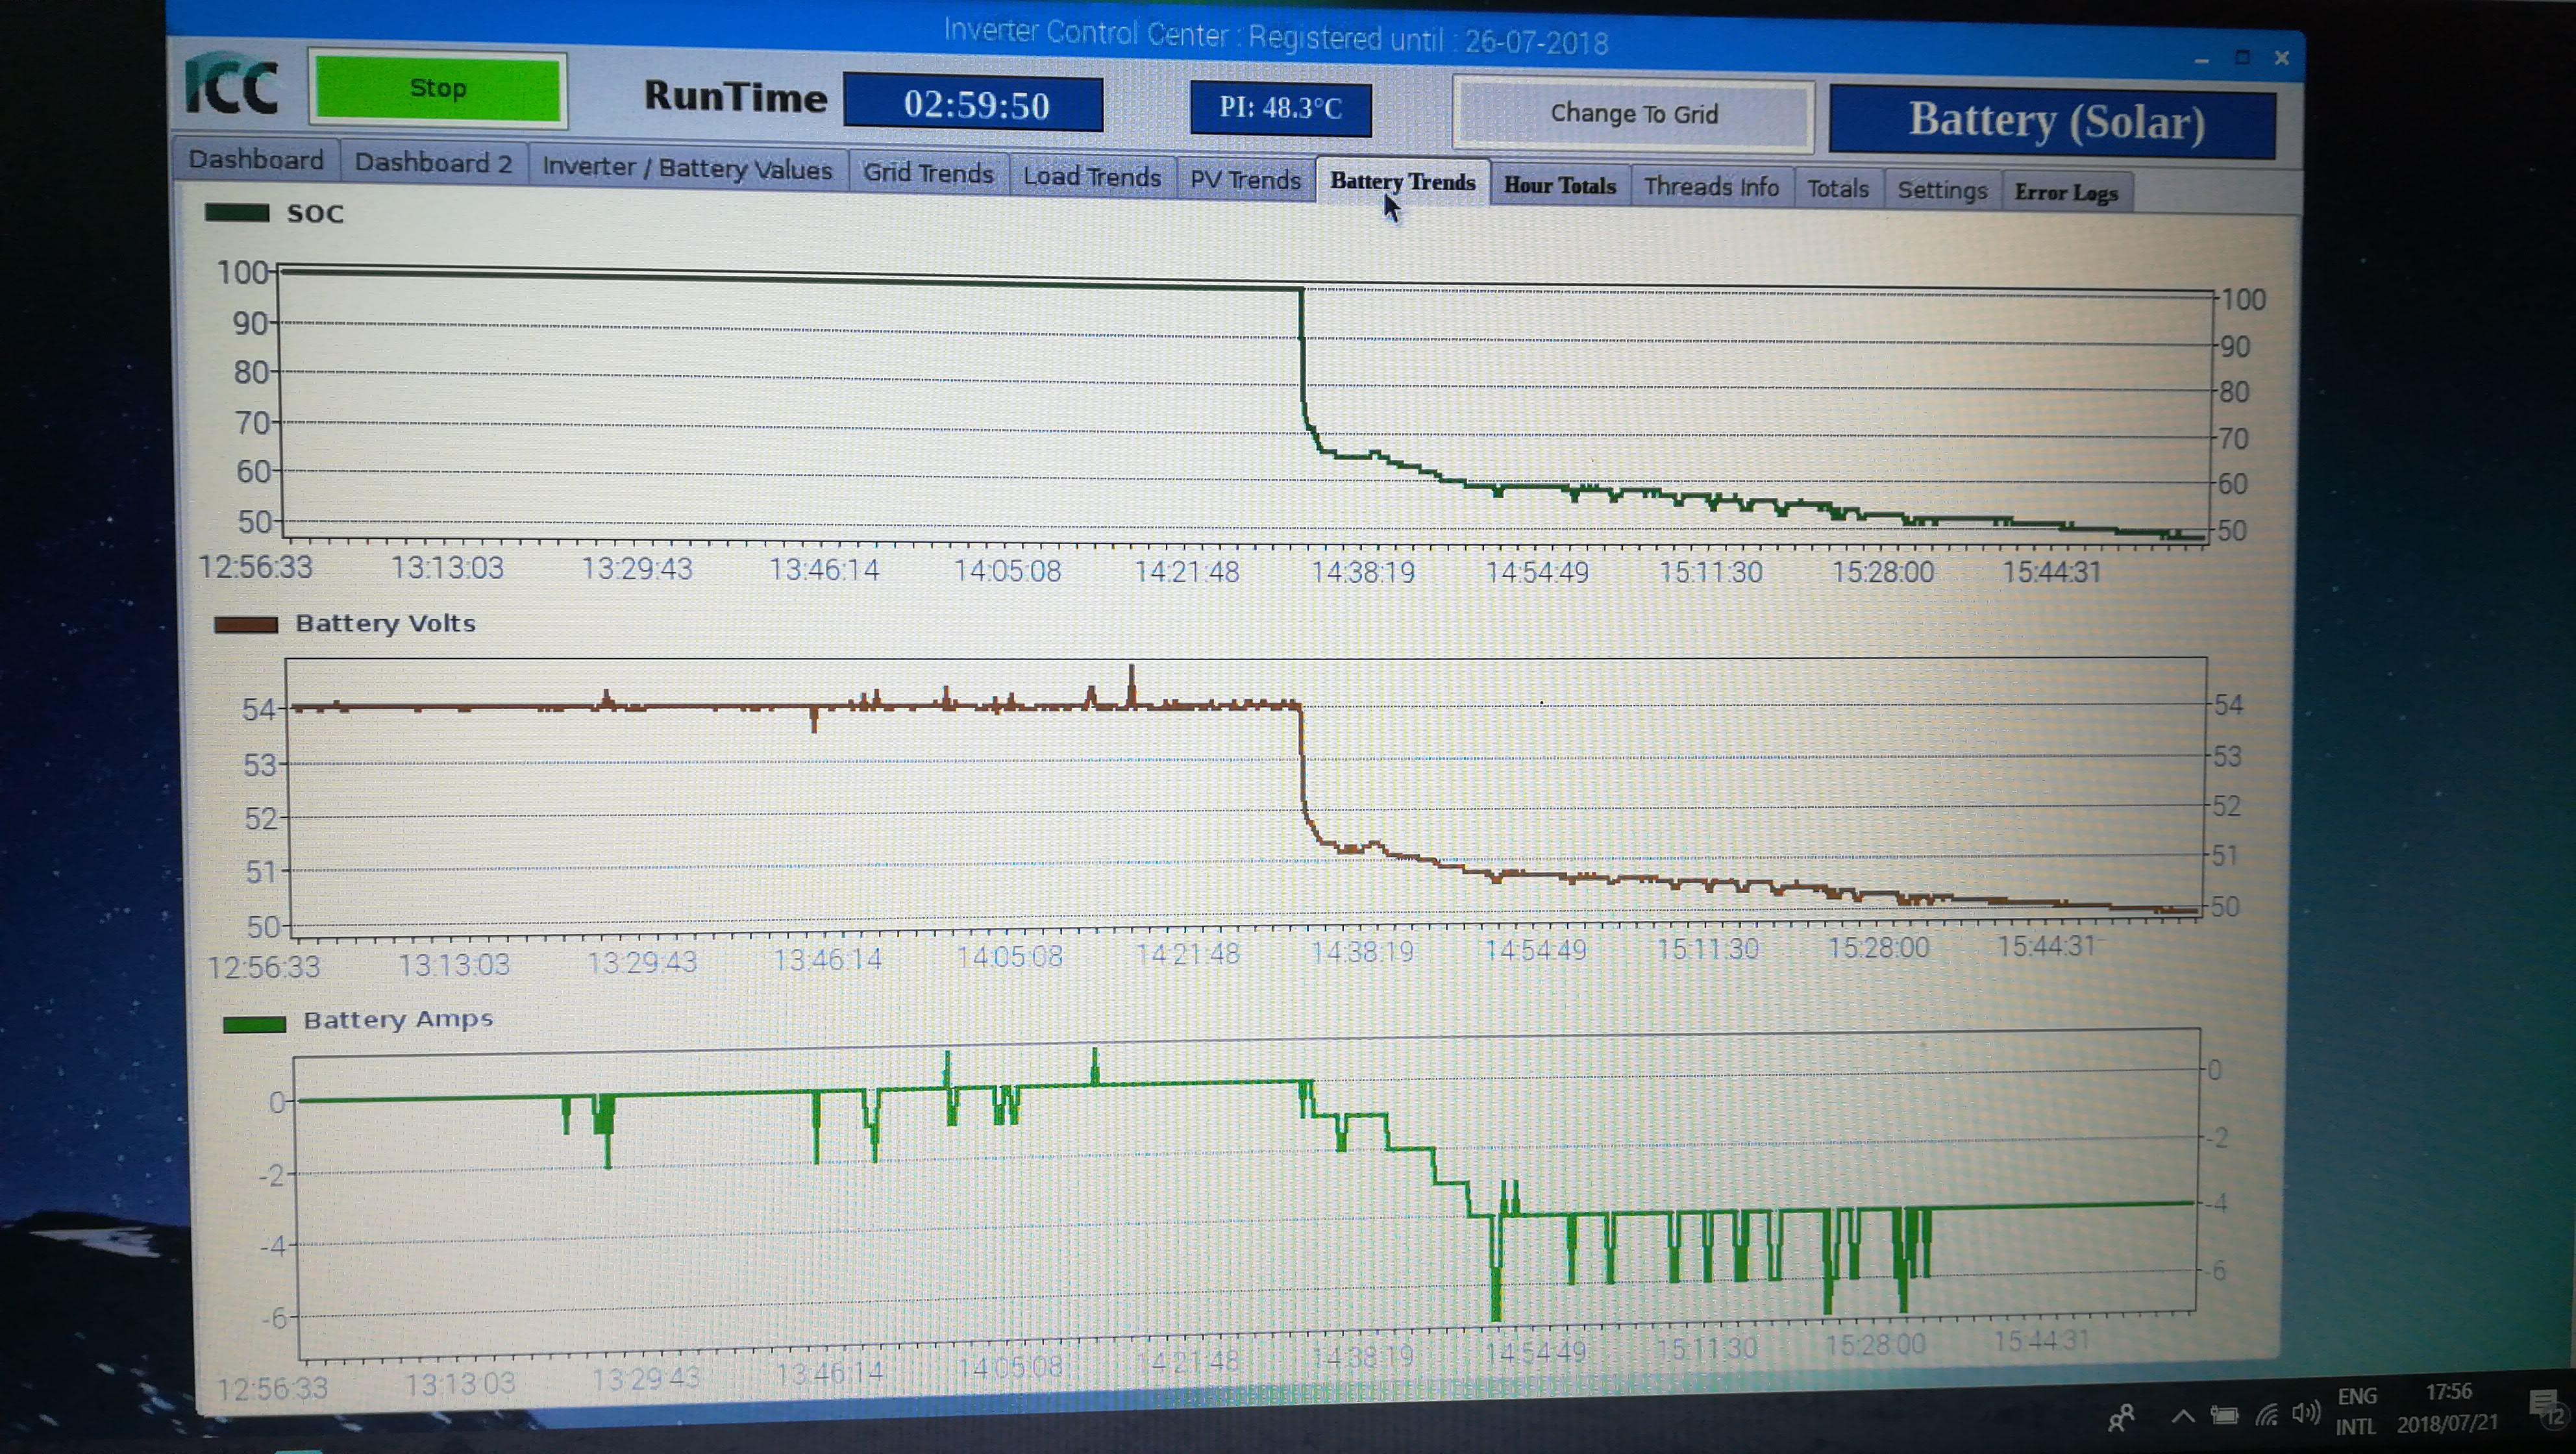
Task: Click 15:44:31 on the Battery Volts axis
Action: (2046, 946)
